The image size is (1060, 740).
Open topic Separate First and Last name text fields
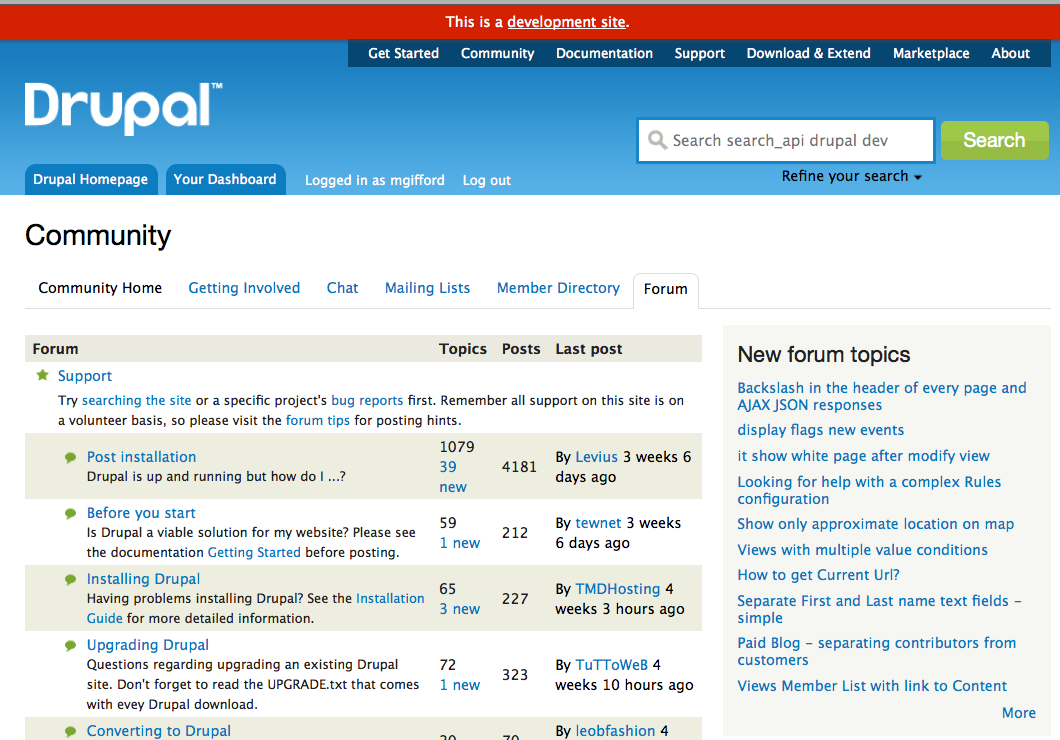[x=879, y=610]
